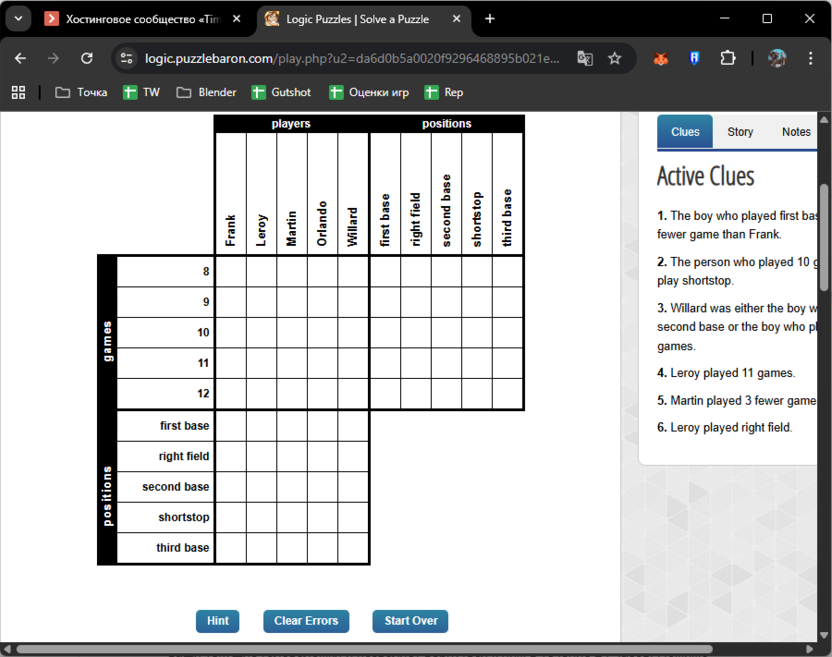
Task: Mark the cell for 9 games and Martin
Action: click(x=292, y=302)
